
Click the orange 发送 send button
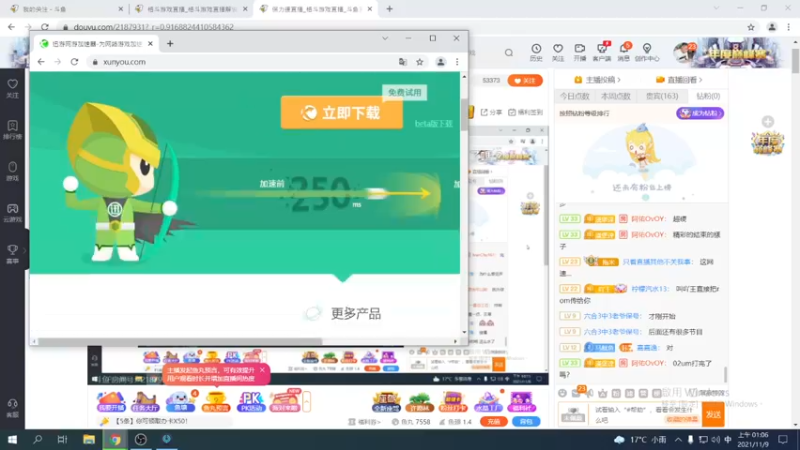[x=713, y=415]
